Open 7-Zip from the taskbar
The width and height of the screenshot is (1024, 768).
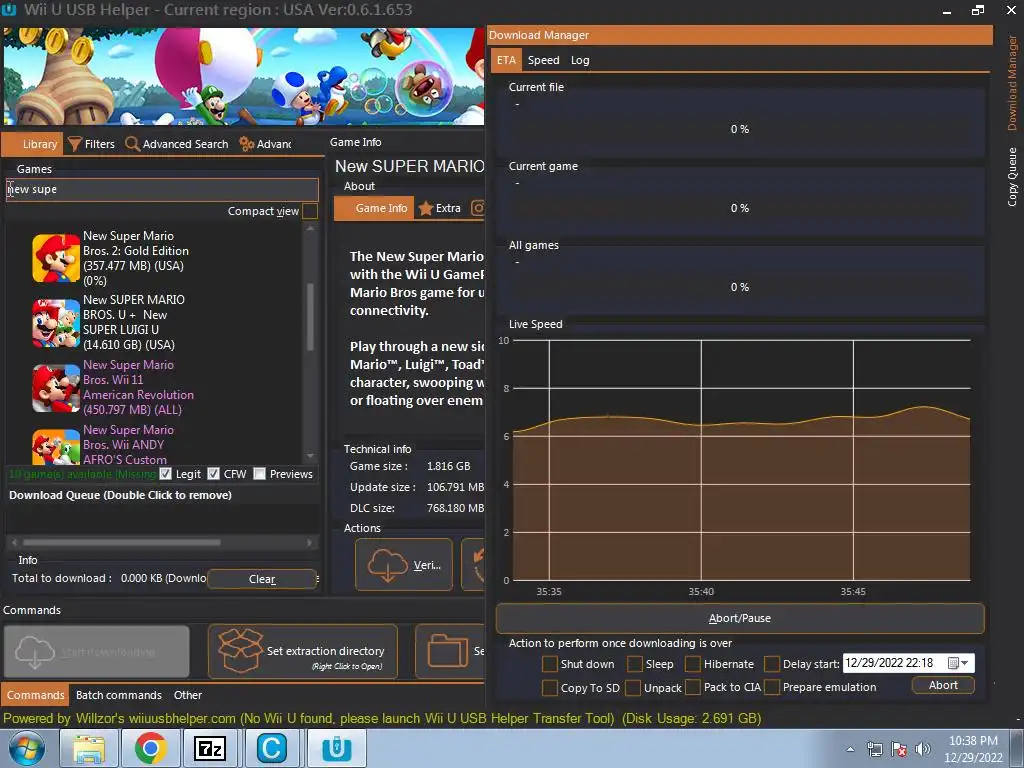[210, 748]
